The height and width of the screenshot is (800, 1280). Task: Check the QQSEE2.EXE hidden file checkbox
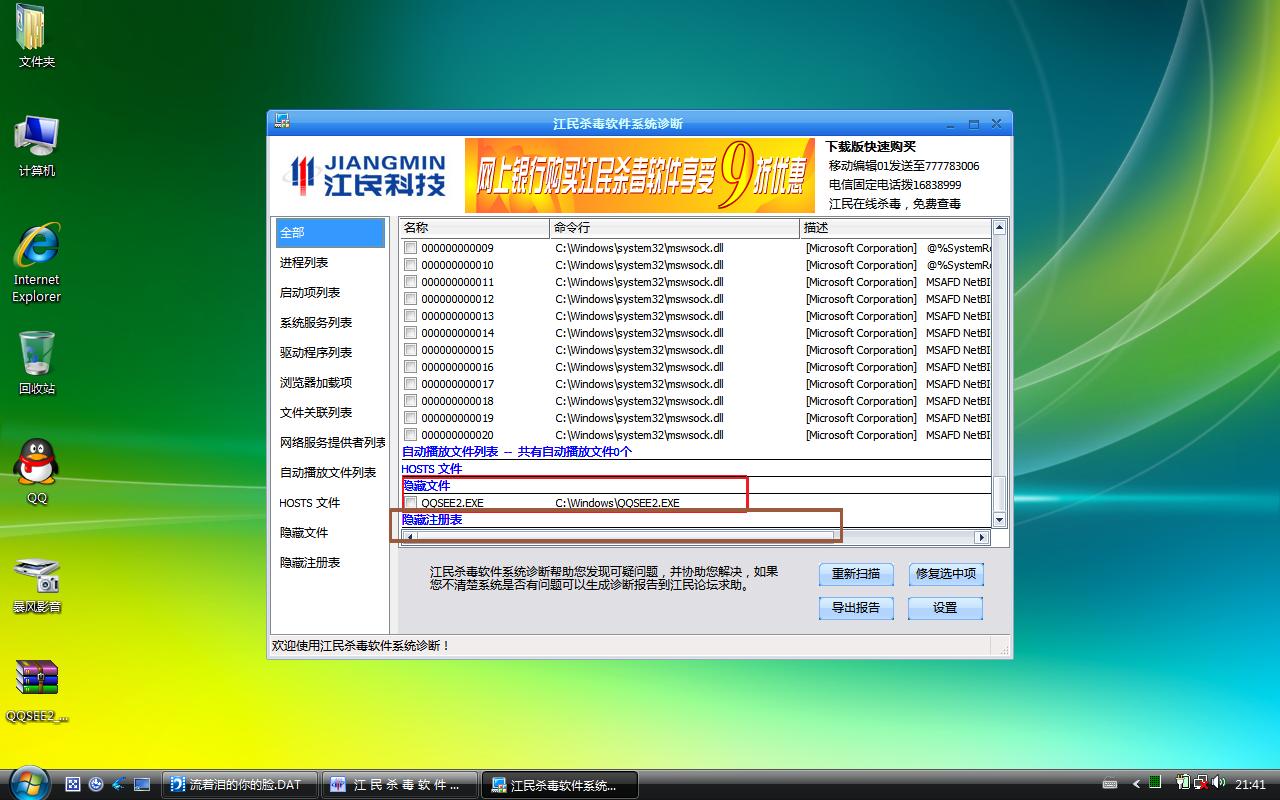point(411,503)
